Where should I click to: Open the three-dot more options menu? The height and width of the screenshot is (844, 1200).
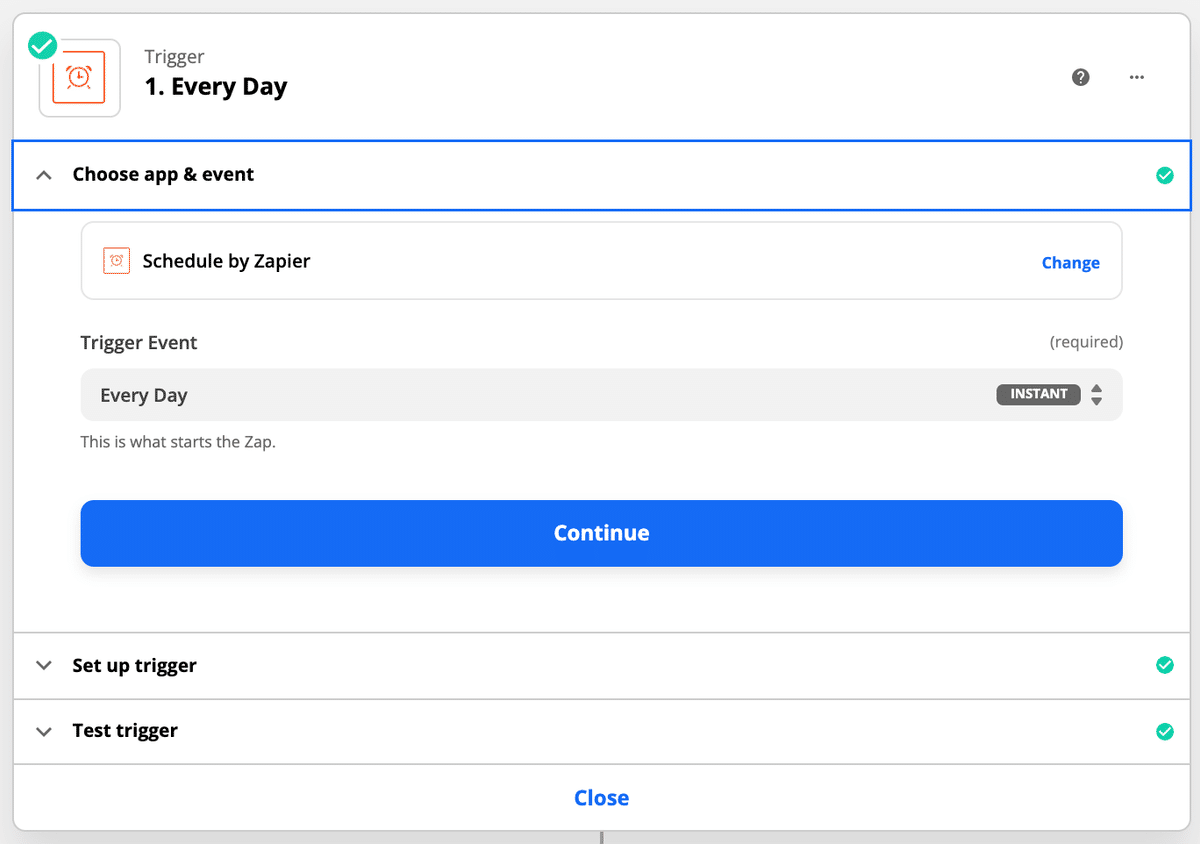[1137, 77]
